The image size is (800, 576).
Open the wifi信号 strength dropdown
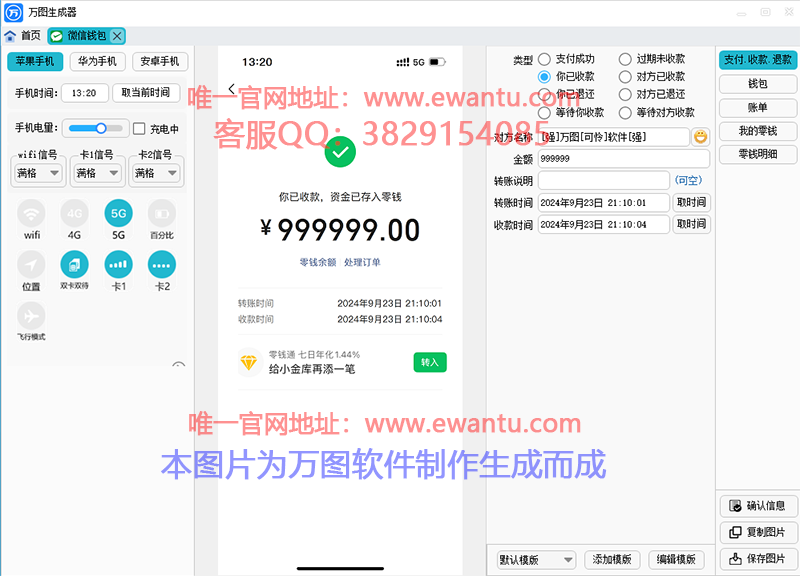[x=38, y=173]
